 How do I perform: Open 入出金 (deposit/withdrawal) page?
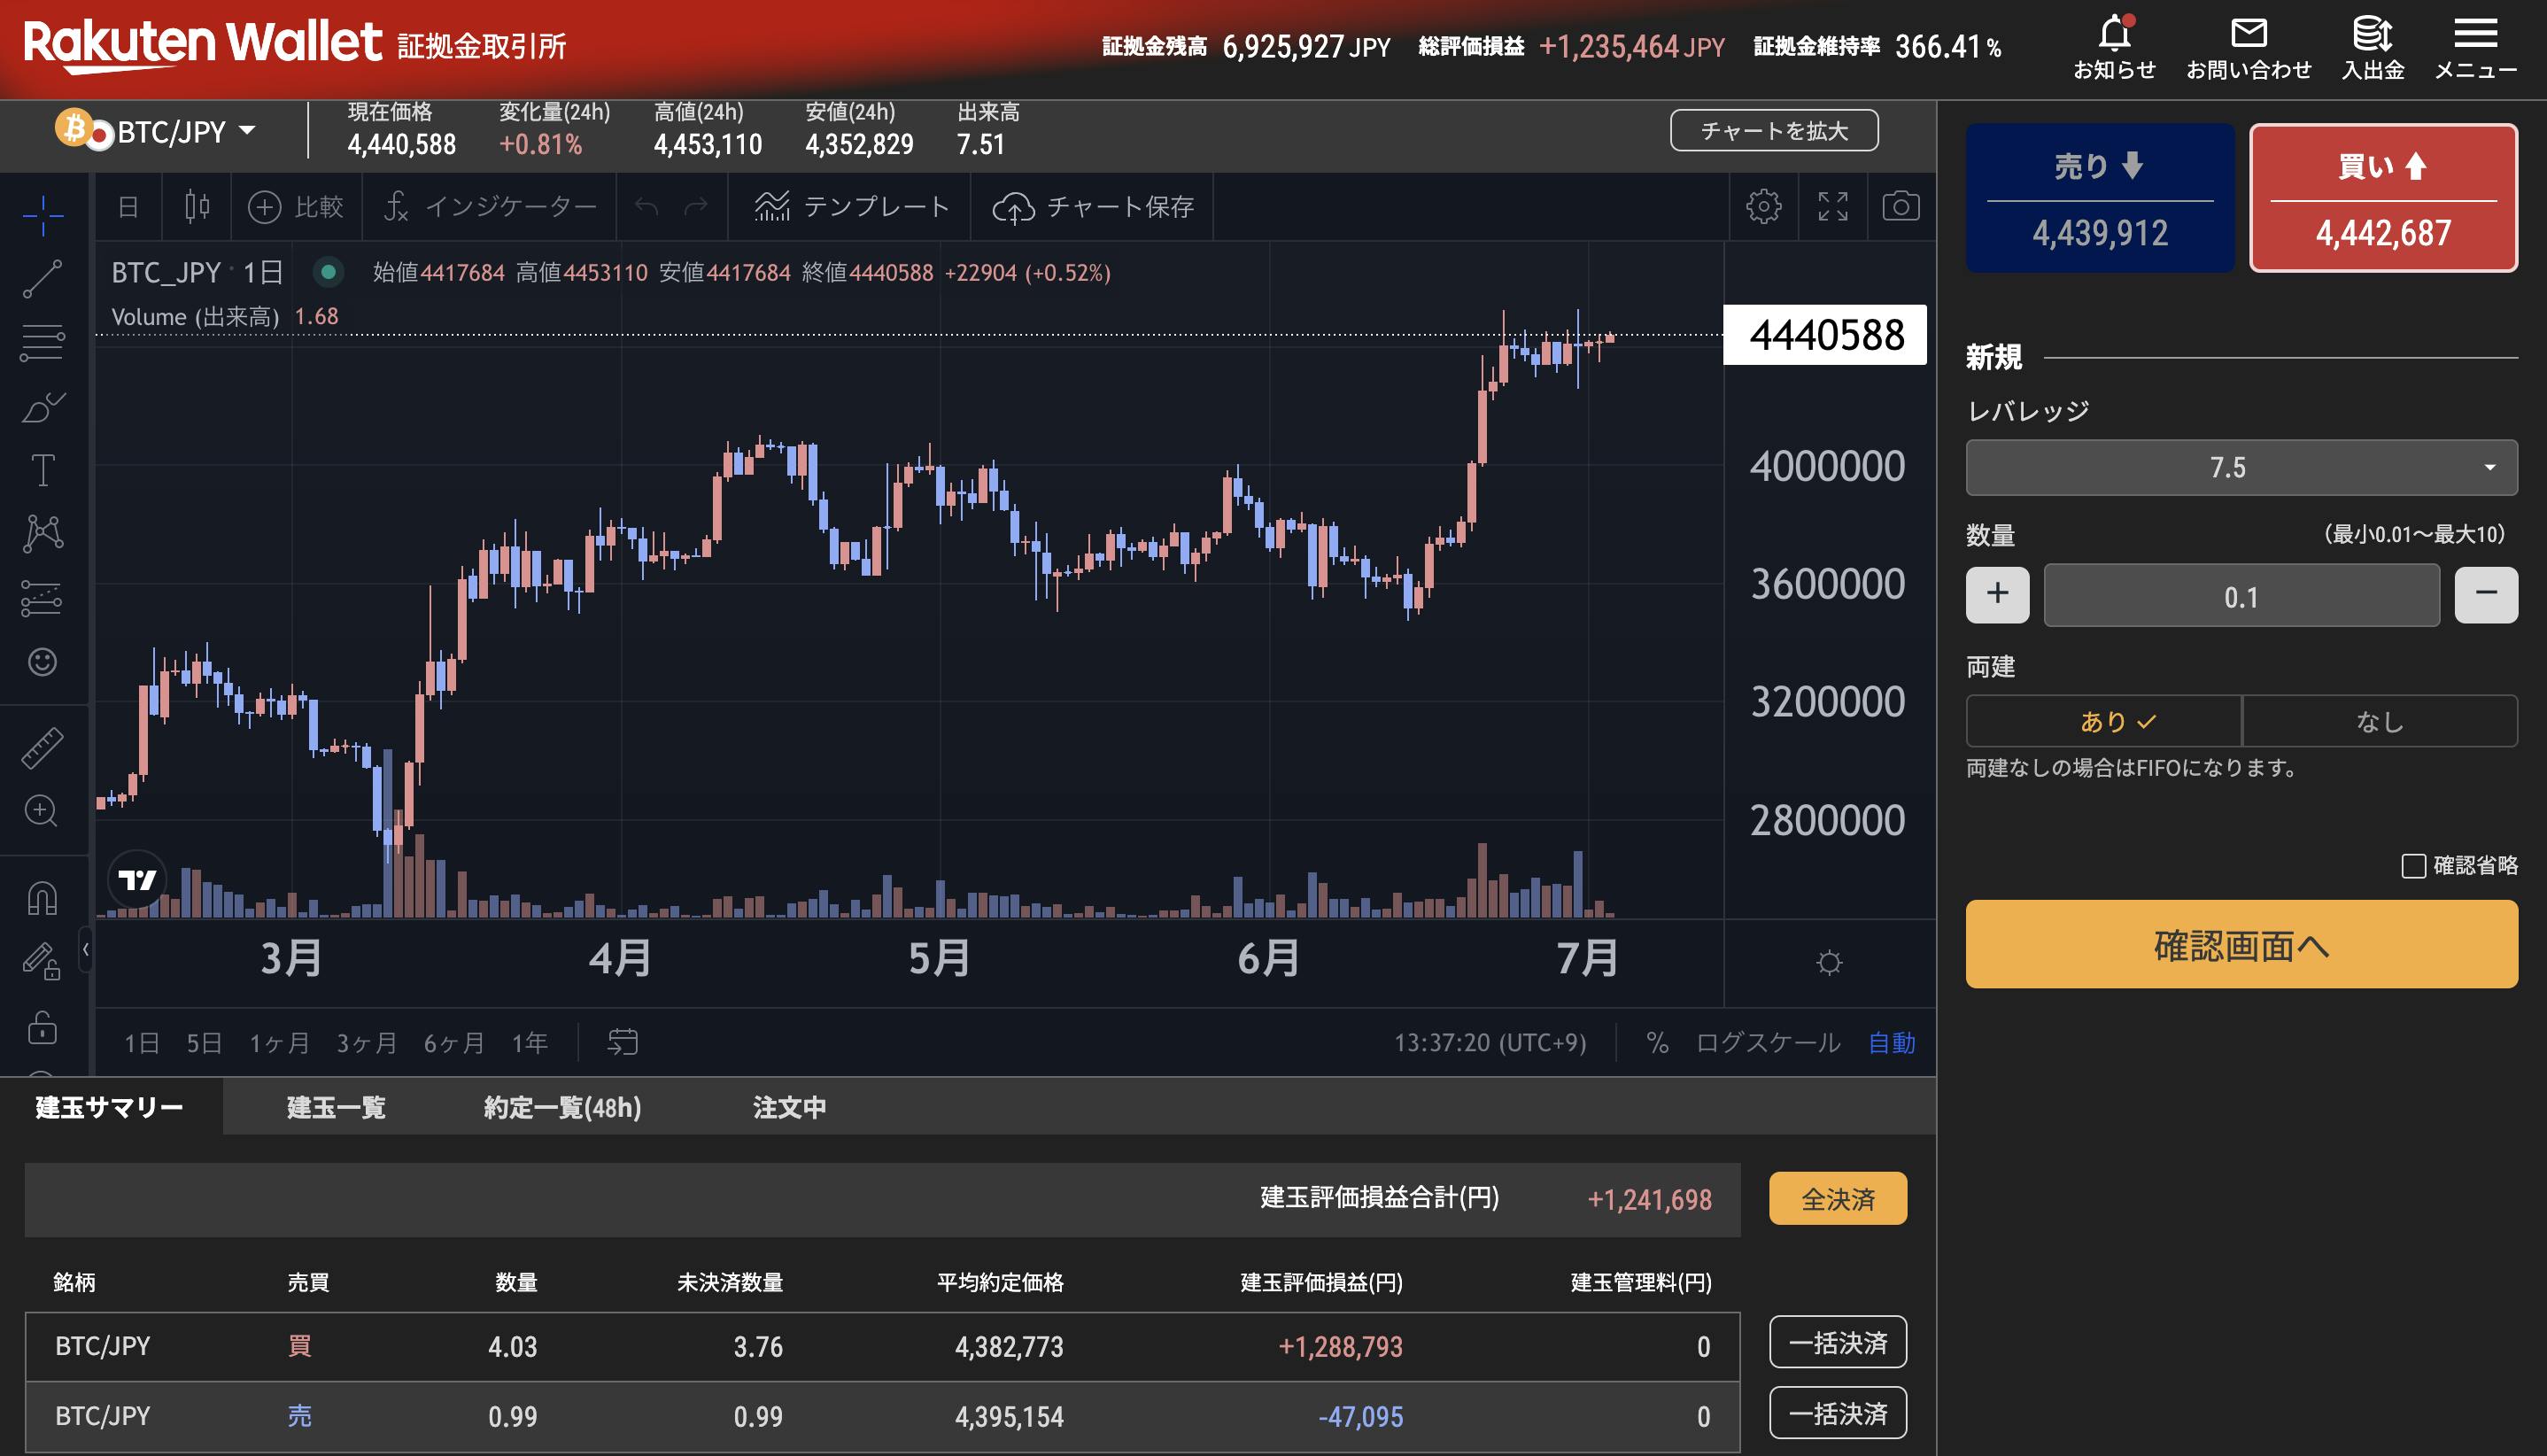2371,45
